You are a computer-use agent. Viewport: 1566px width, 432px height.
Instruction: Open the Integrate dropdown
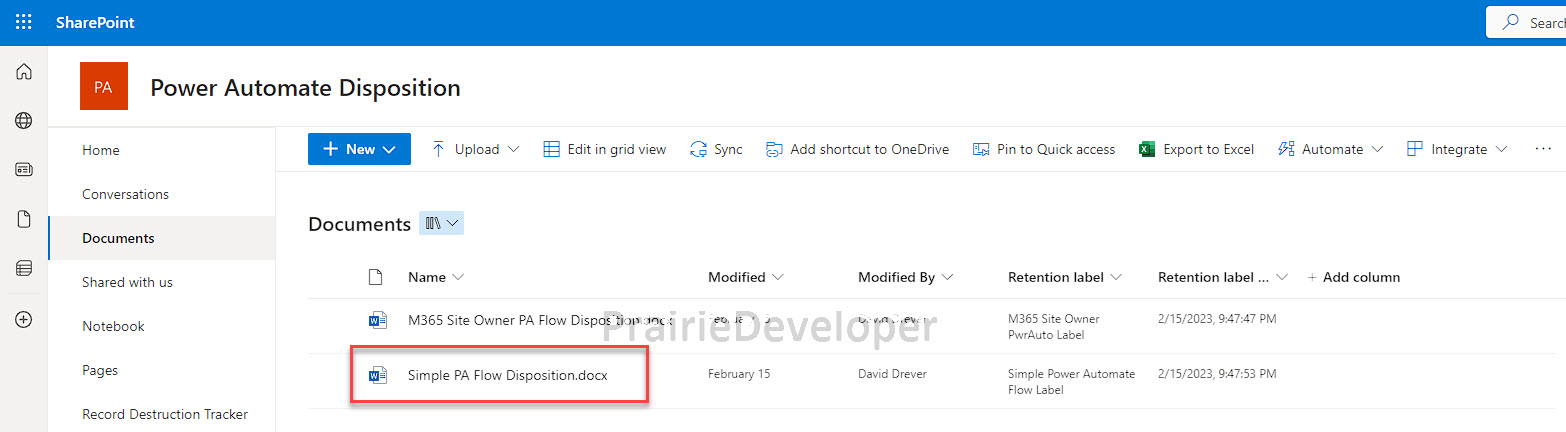pos(1457,149)
